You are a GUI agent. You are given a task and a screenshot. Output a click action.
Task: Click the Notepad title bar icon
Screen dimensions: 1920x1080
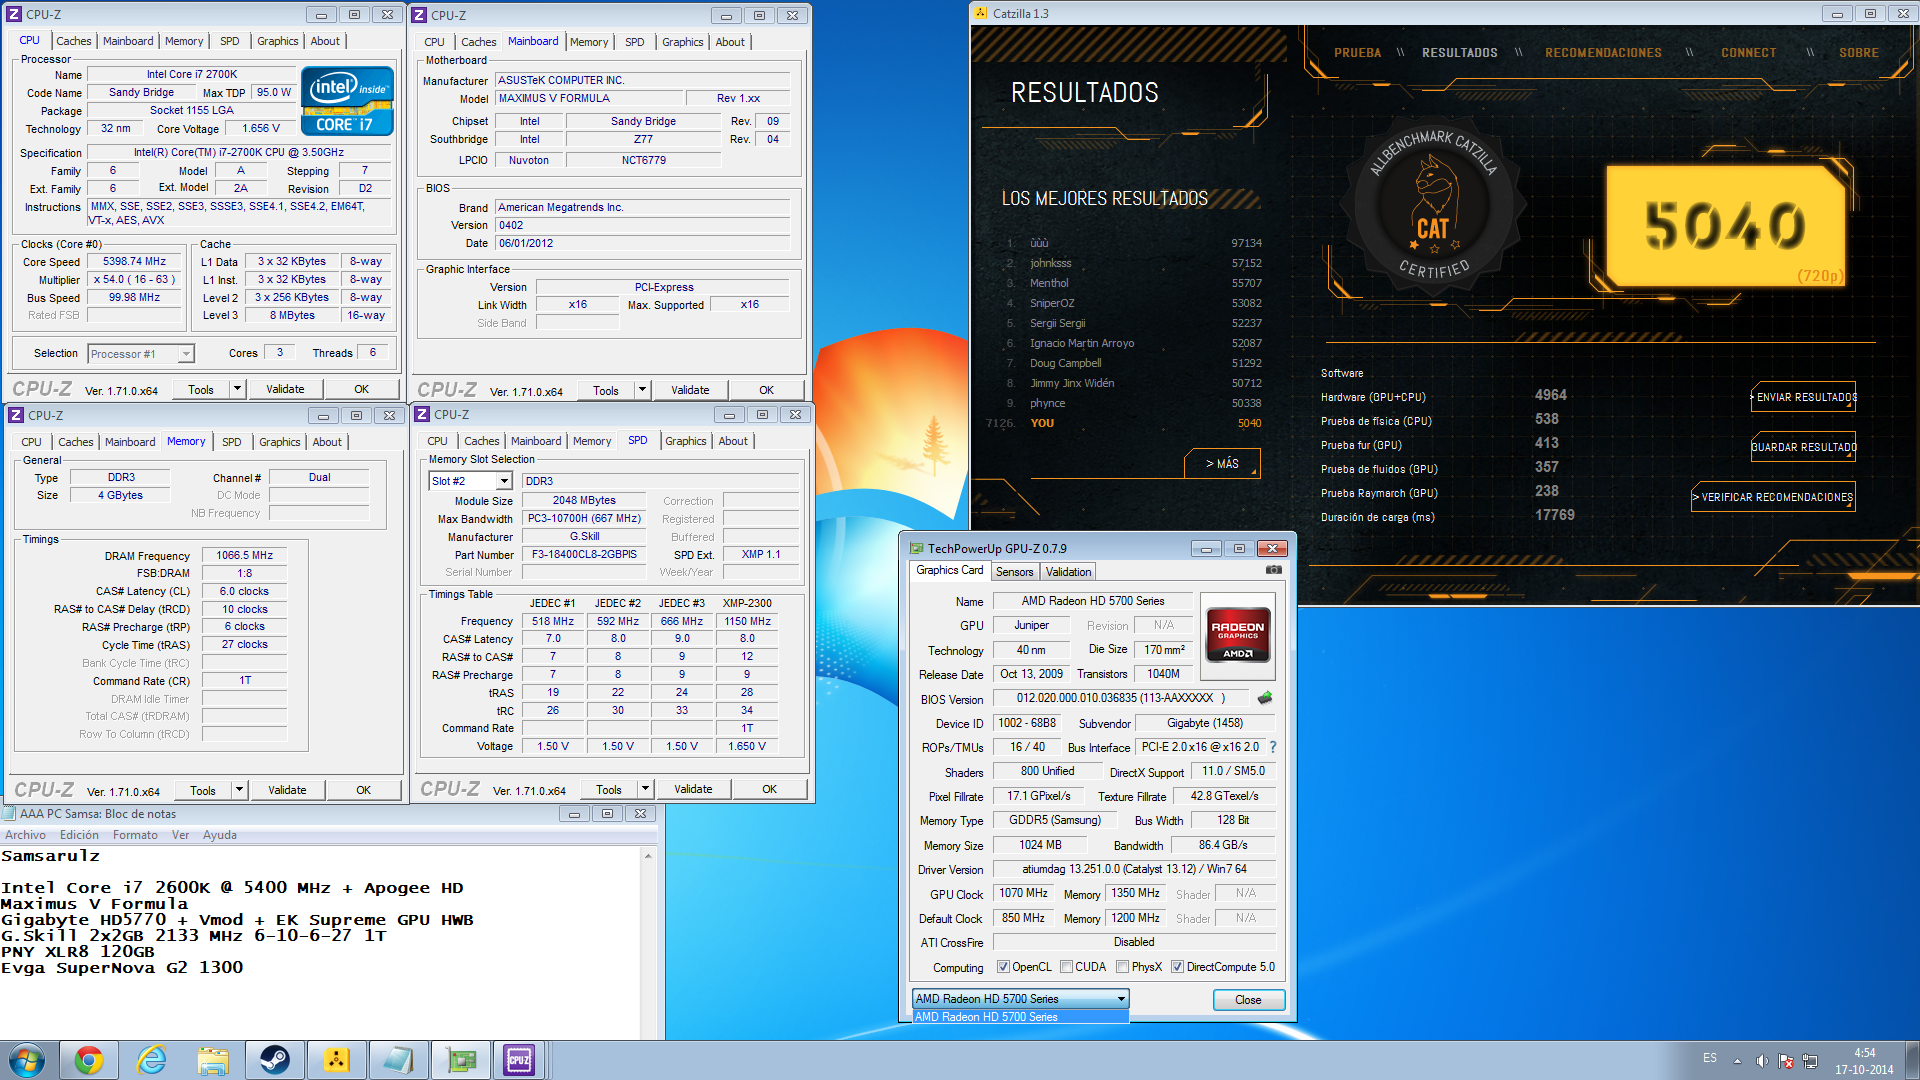point(10,814)
